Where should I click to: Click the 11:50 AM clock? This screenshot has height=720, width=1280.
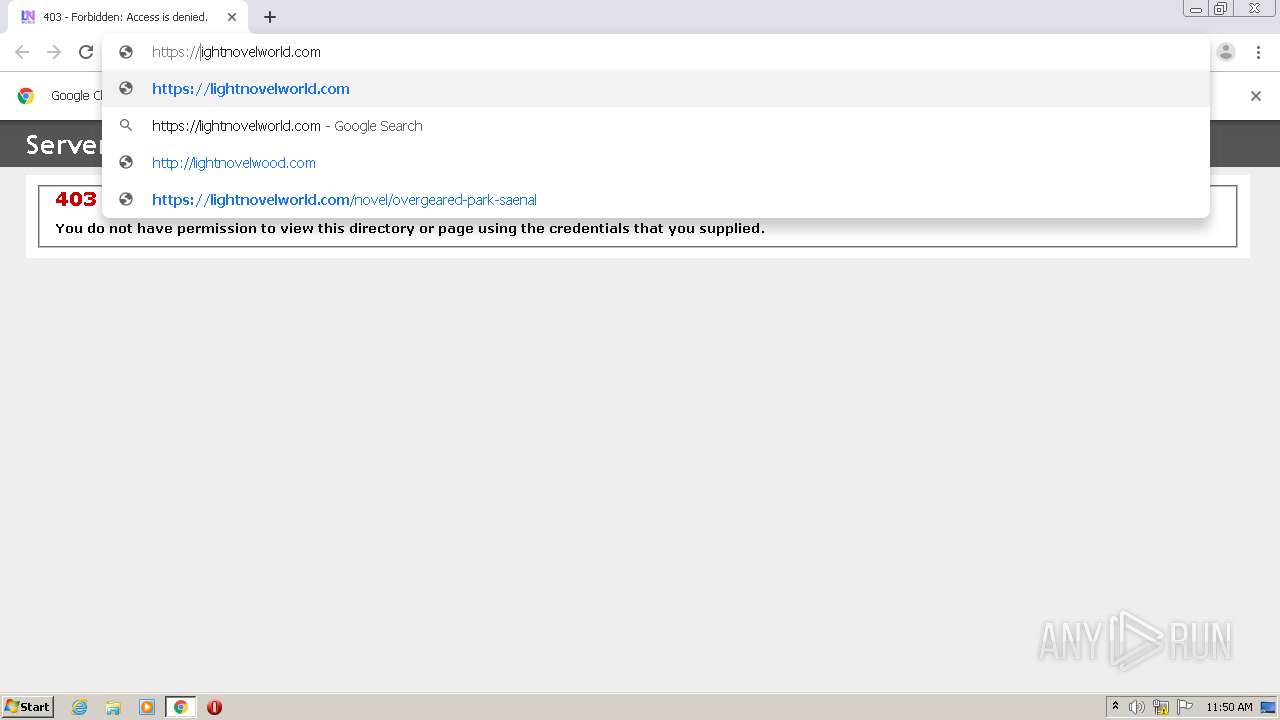coord(1229,707)
